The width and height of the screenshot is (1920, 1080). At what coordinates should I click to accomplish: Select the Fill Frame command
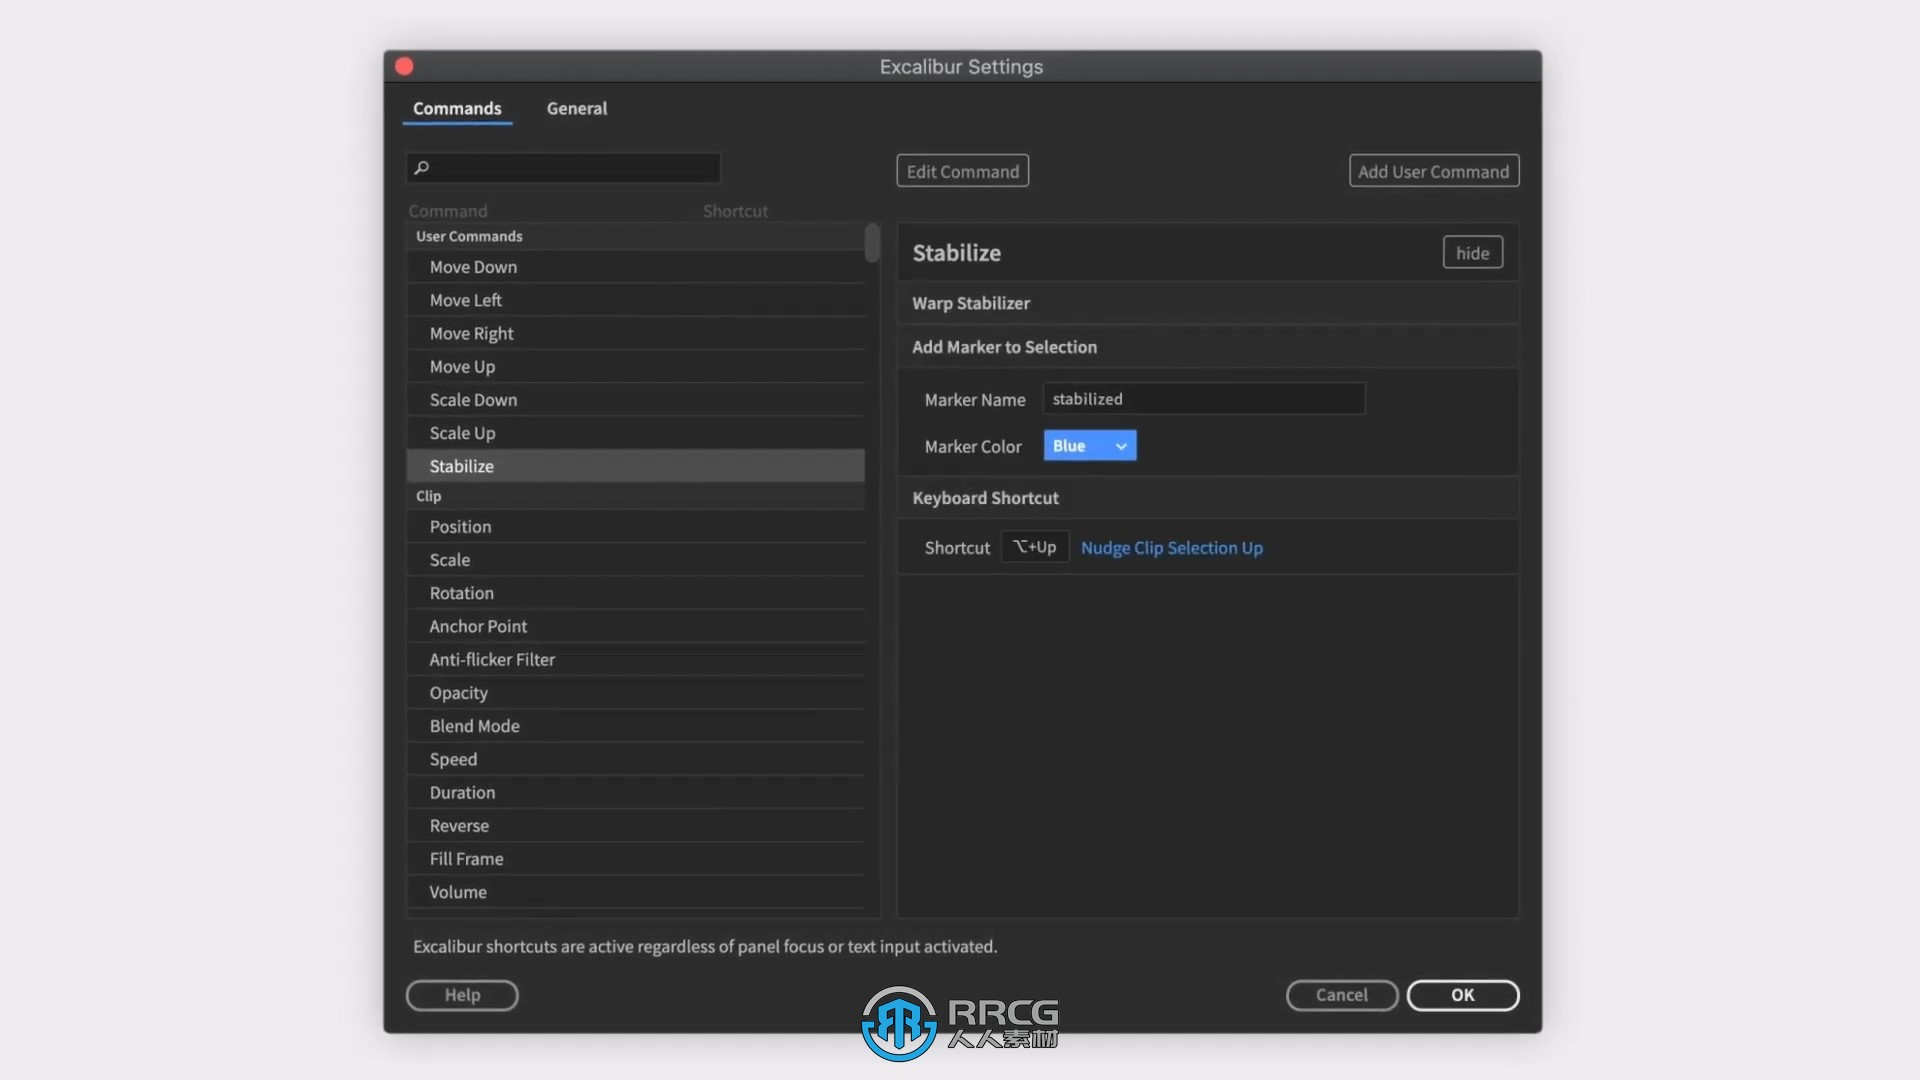[x=635, y=858]
